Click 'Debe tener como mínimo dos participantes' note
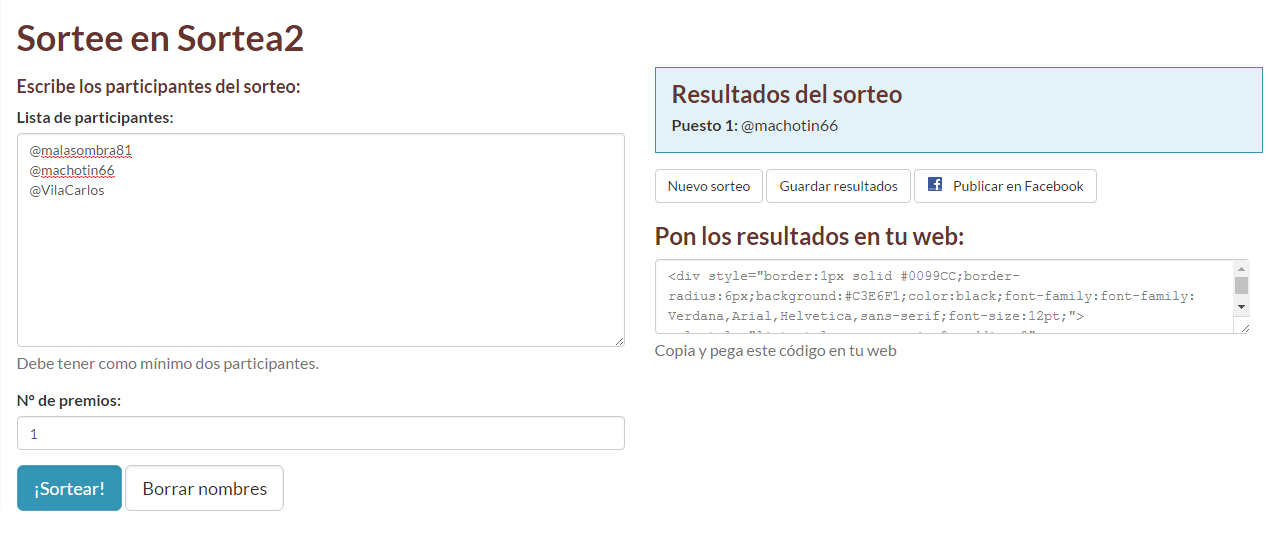The height and width of the screenshot is (534, 1268). pos(168,363)
